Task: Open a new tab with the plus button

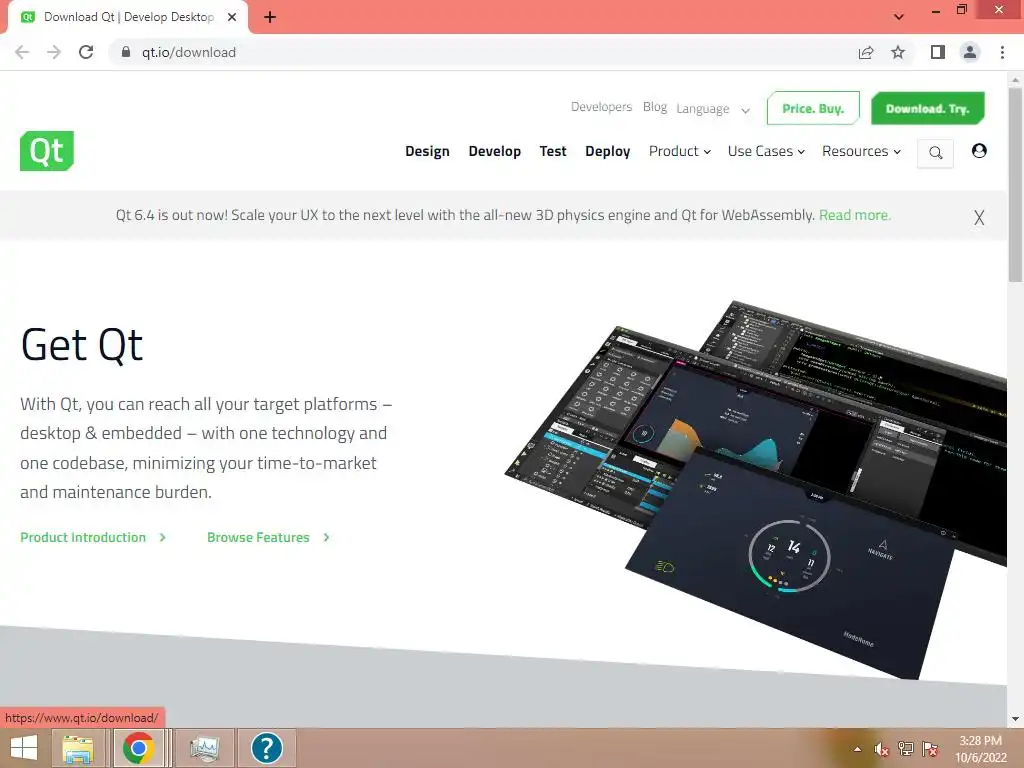Action: [x=270, y=17]
